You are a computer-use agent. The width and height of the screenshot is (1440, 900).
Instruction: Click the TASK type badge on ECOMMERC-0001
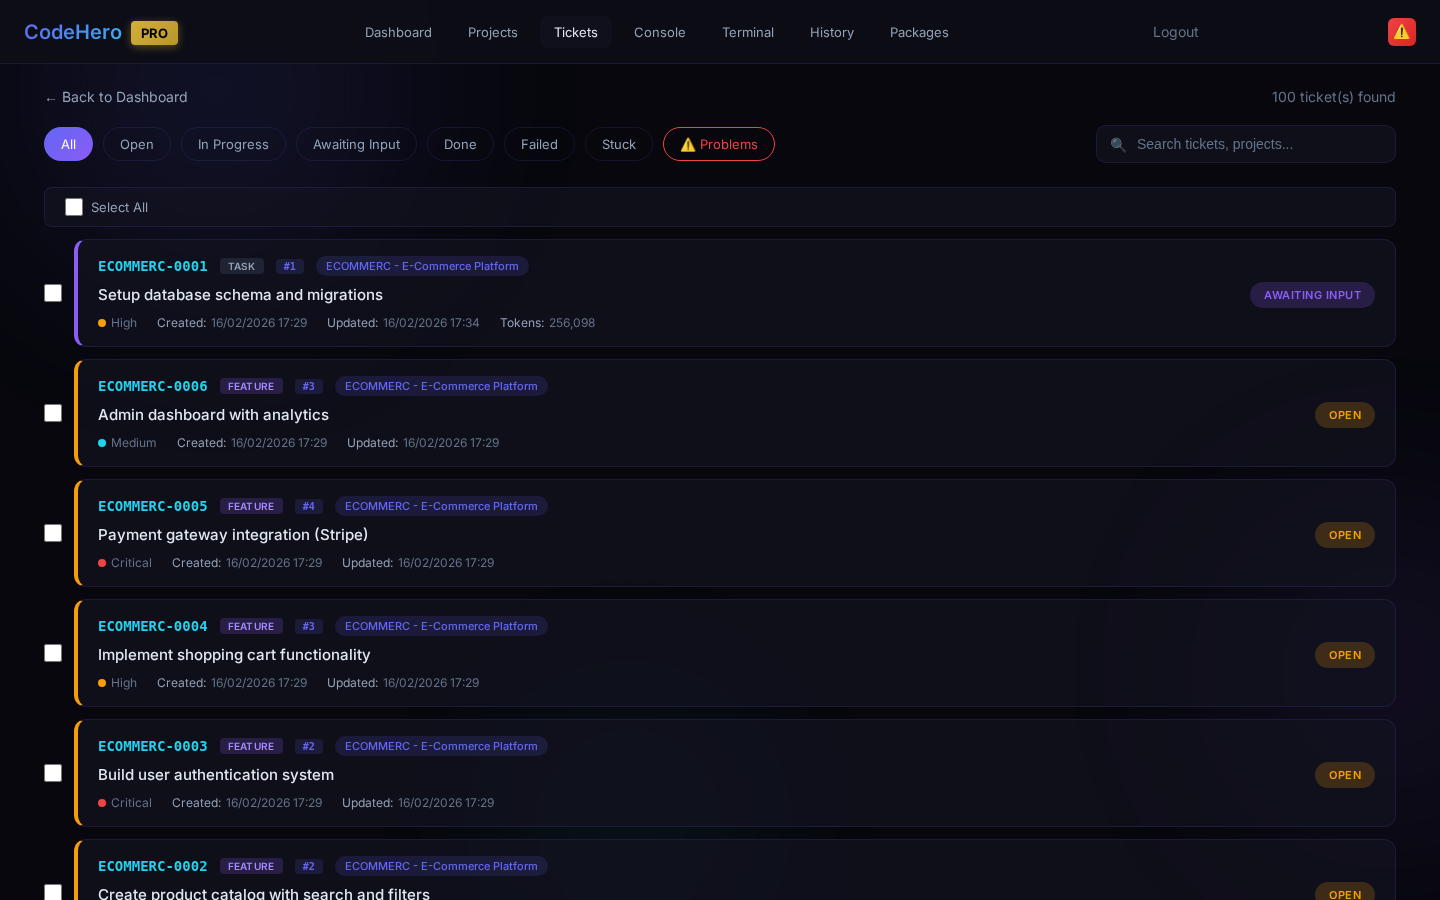pyautogui.click(x=241, y=266)
